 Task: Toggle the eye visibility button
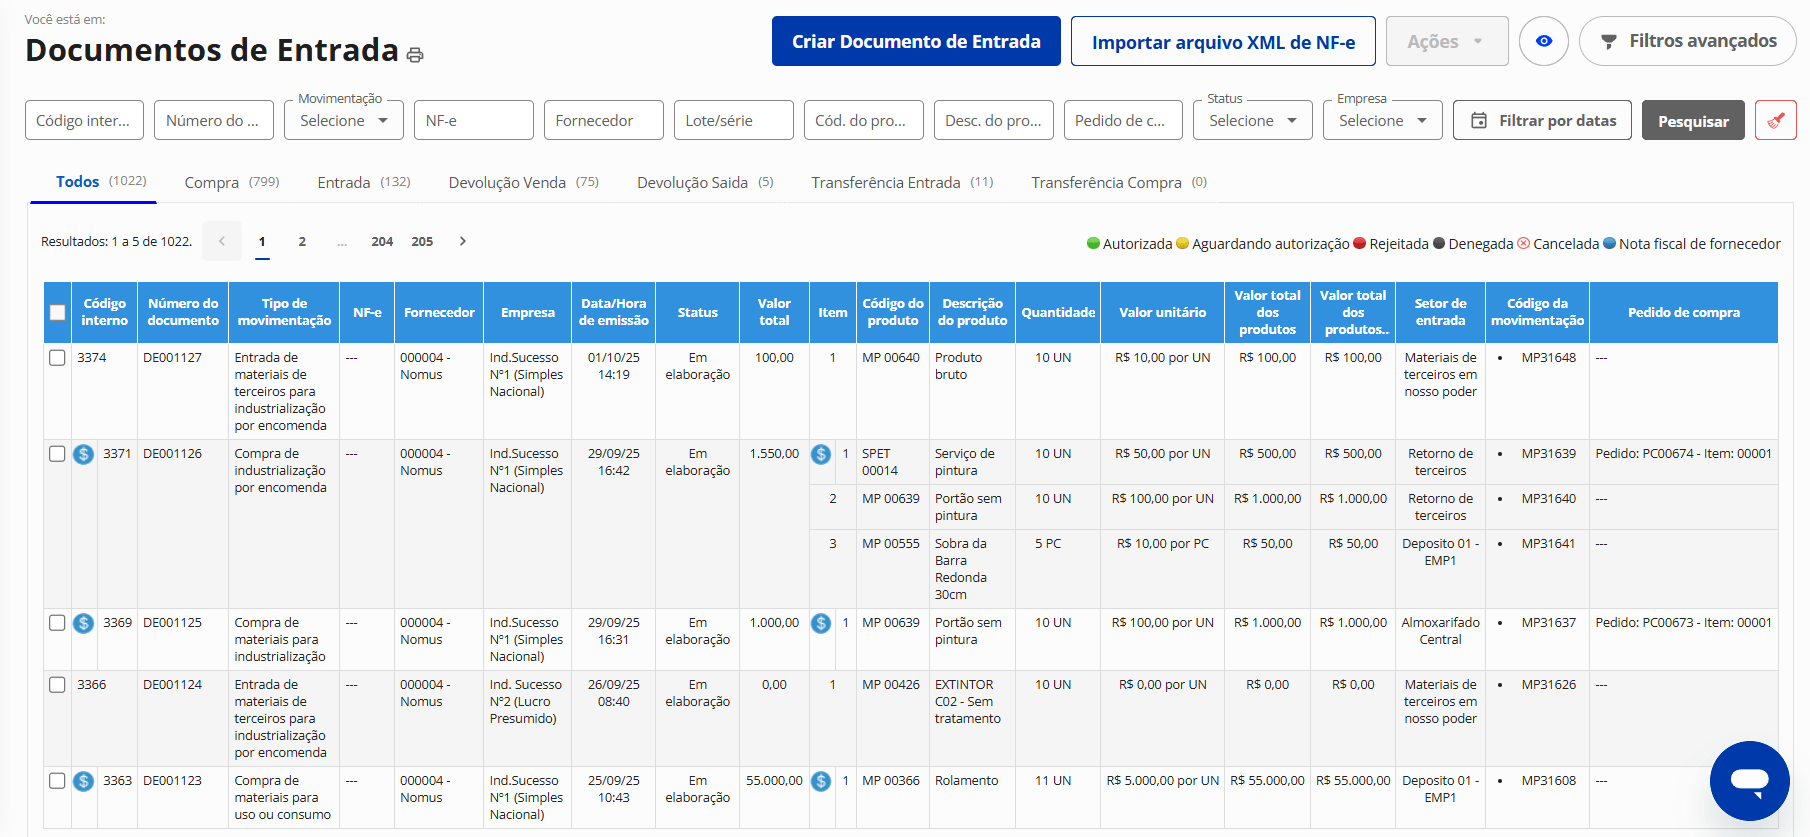click(x=1543, y=41)
